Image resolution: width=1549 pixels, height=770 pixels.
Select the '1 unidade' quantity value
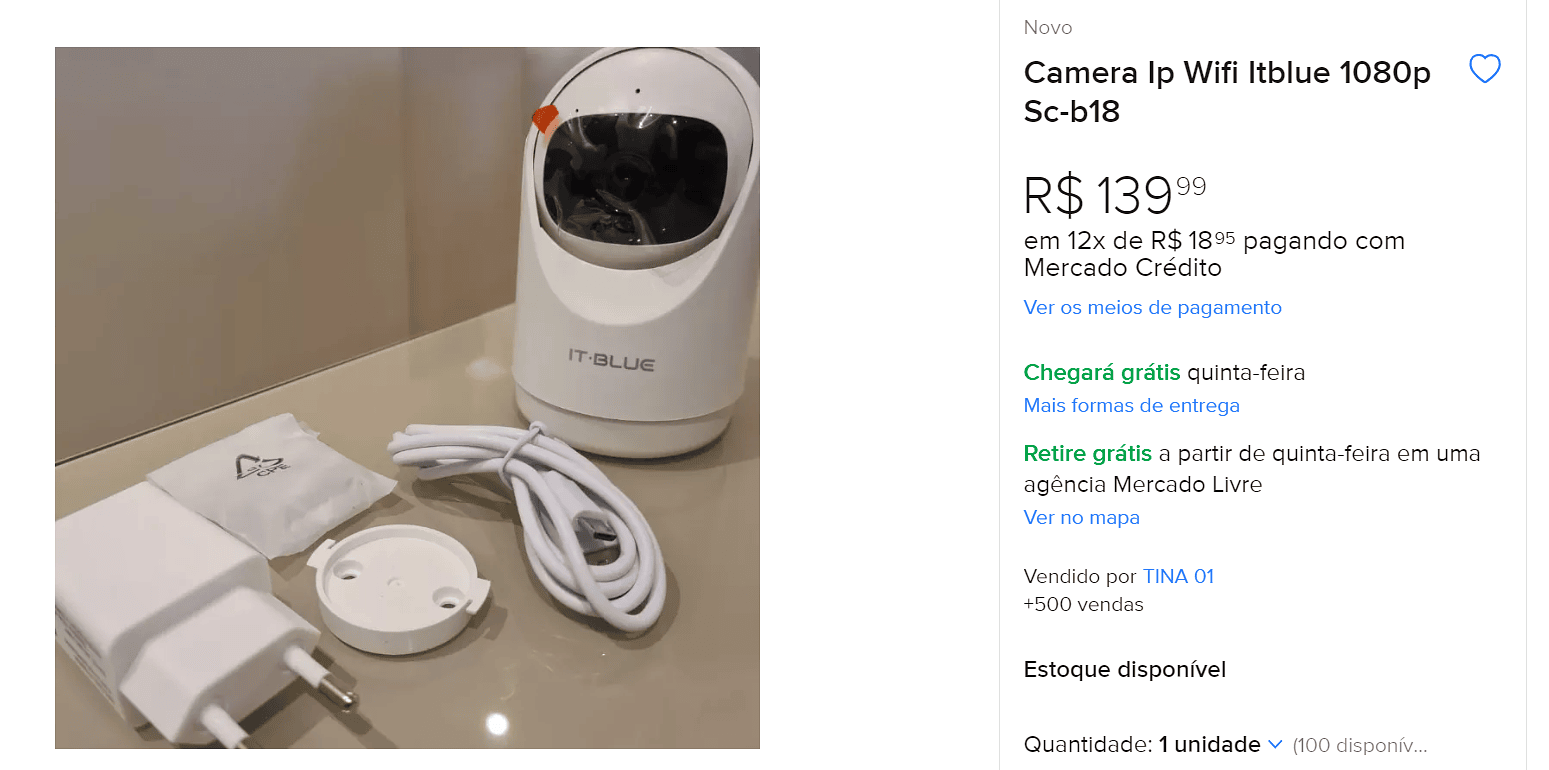pyautogui.click(x=1209, y=745)
